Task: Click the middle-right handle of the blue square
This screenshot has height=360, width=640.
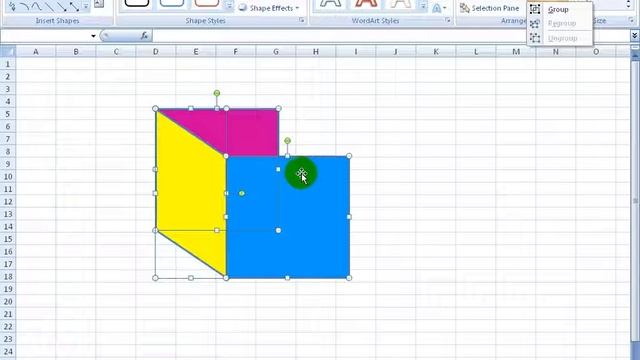Action: tap(349, 217)
